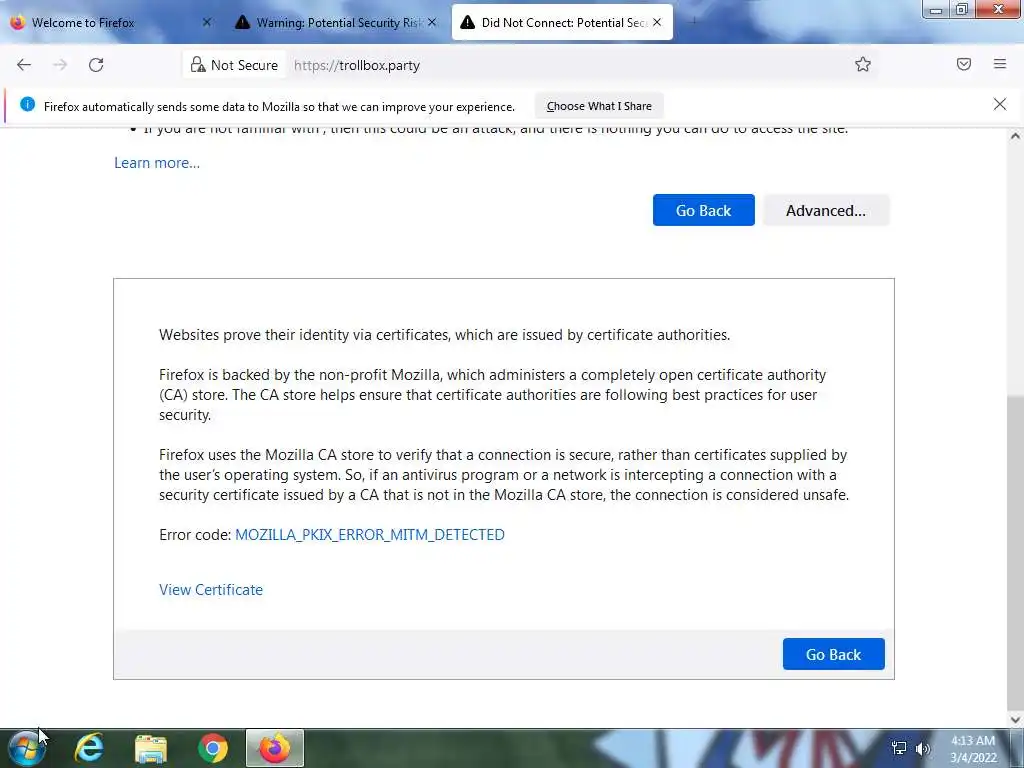Bookmark this page with the star icon
Image resolution: width=1024 pixels, height=768 pixels.
click(863, 64)
